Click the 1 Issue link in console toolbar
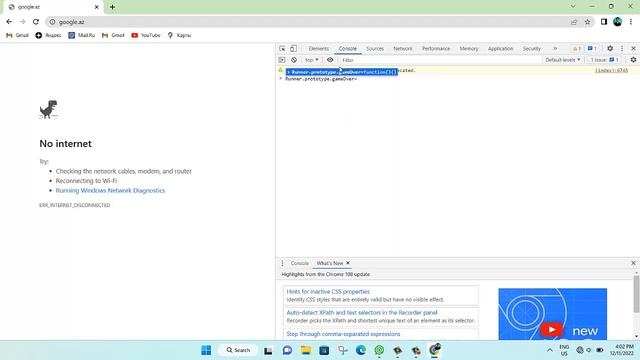 click(604, 60)
